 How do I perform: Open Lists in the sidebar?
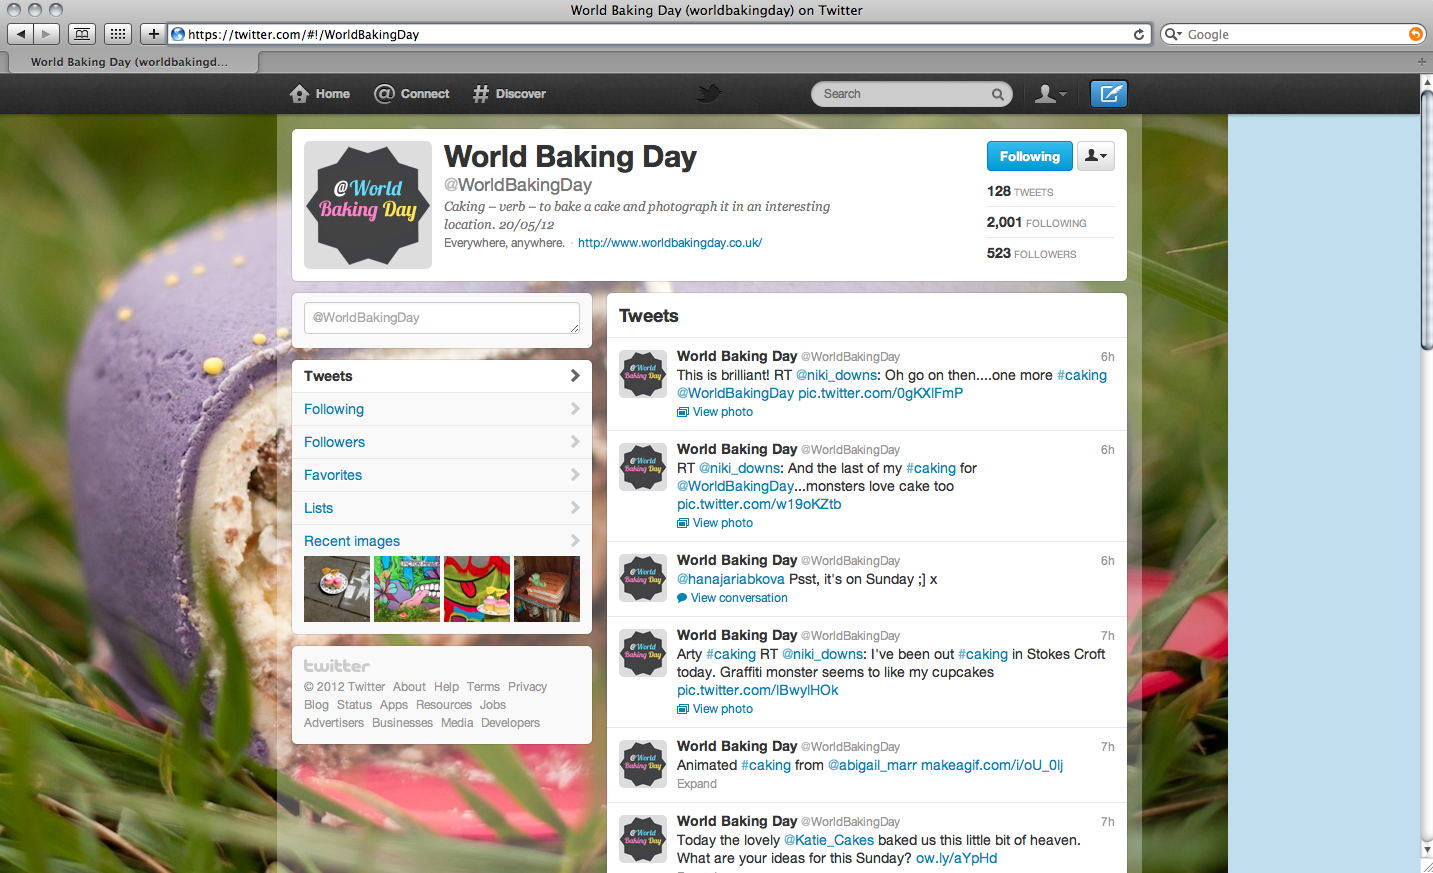click(442, 508)
